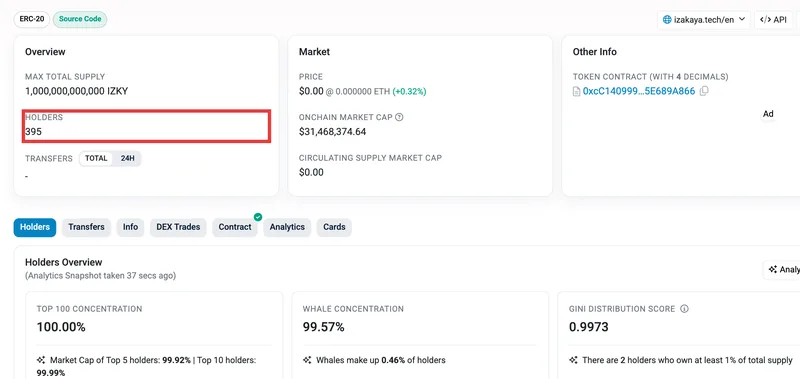Viewport: 800px width, 379px height.
Task: Click onchain market cap value $31,468,374.64
Action: [x=332, y=132]
